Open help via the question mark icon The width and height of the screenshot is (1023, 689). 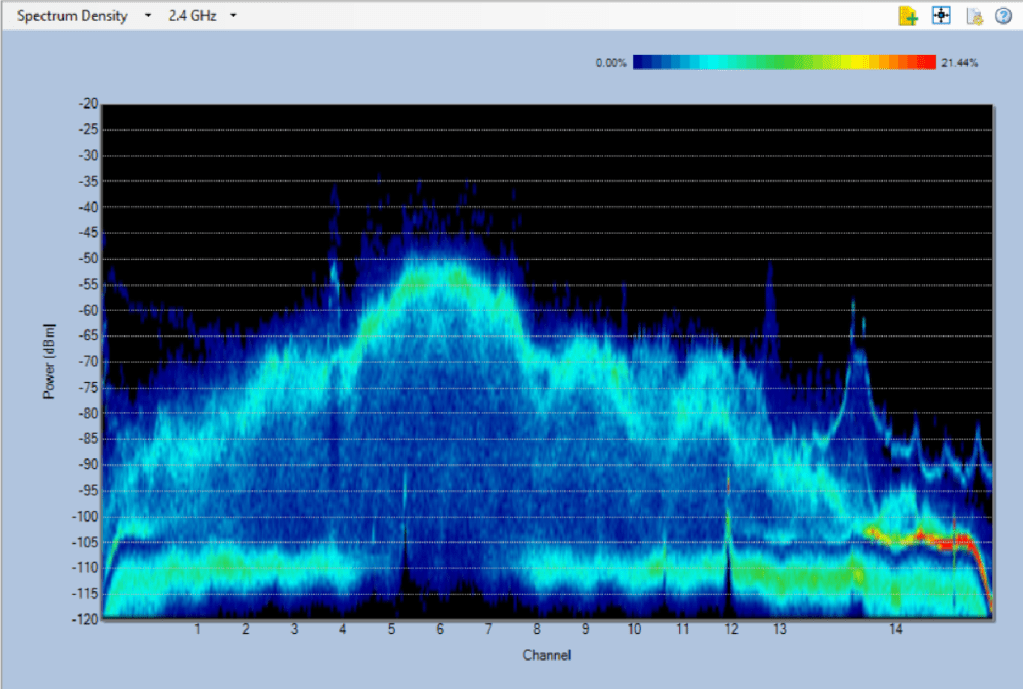coord(1003,16)
